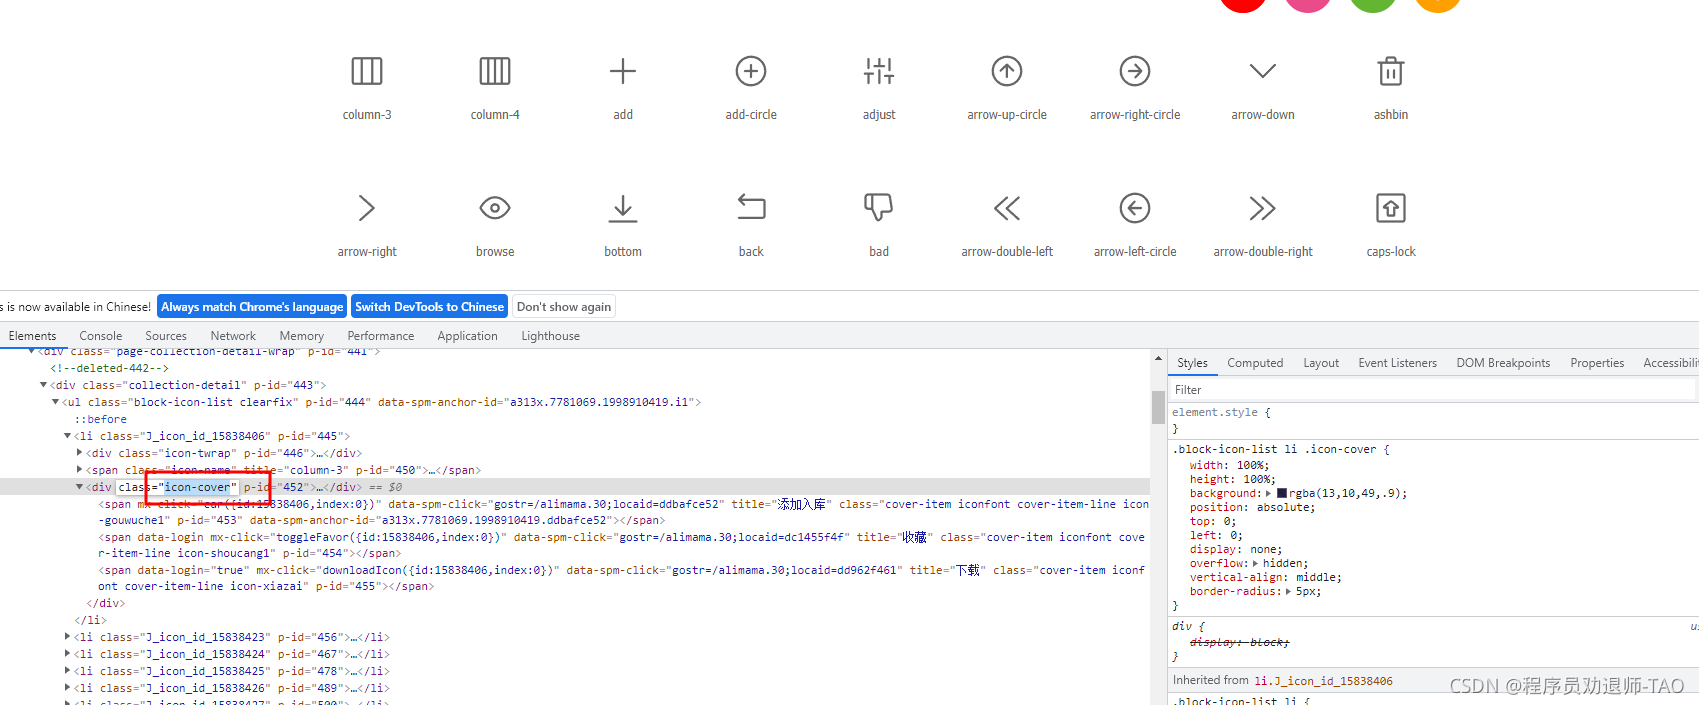
Task: Click the bad thumbs-down icon
Action: pyautogui.click(x=879, y=207)
